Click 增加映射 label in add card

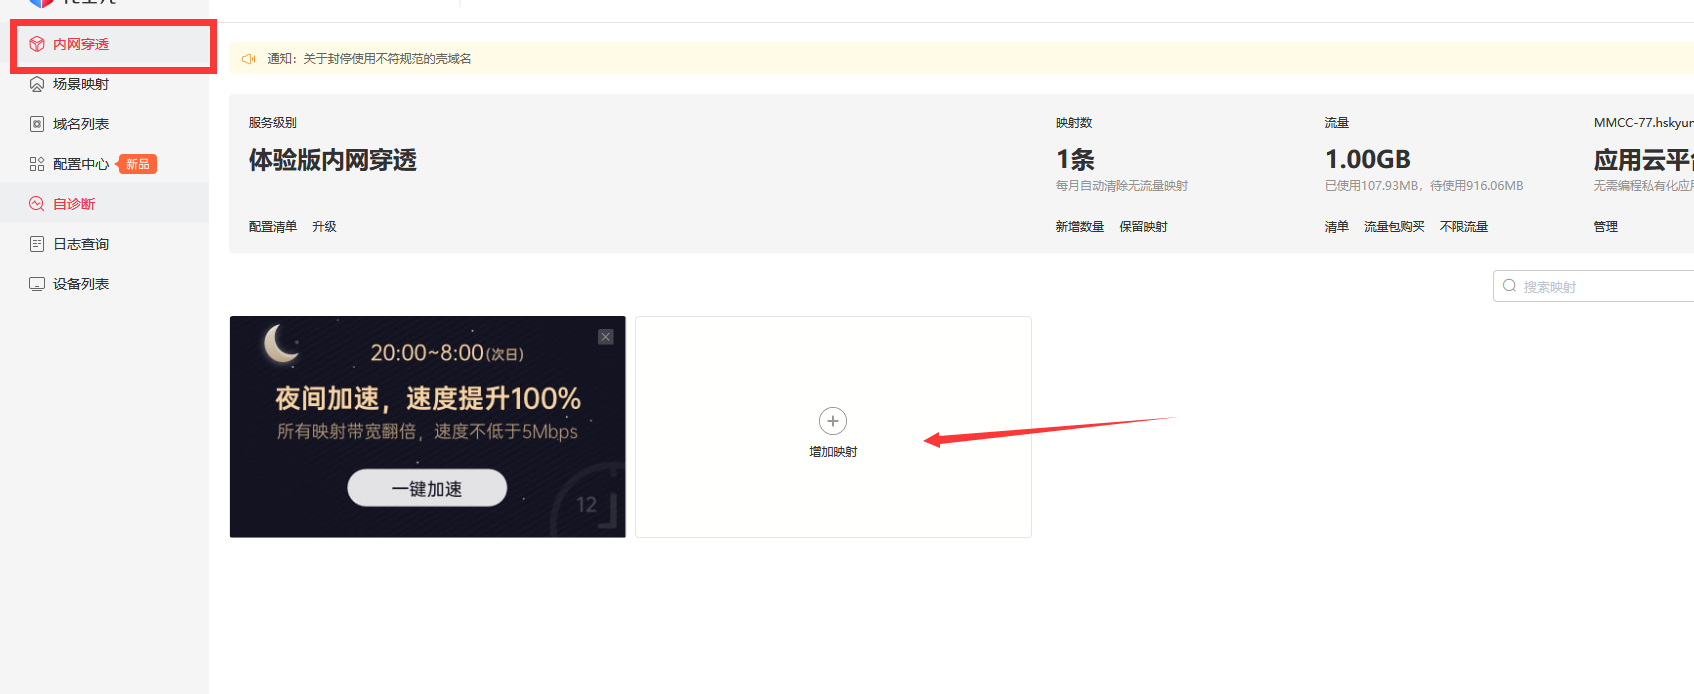click(833, 452)
